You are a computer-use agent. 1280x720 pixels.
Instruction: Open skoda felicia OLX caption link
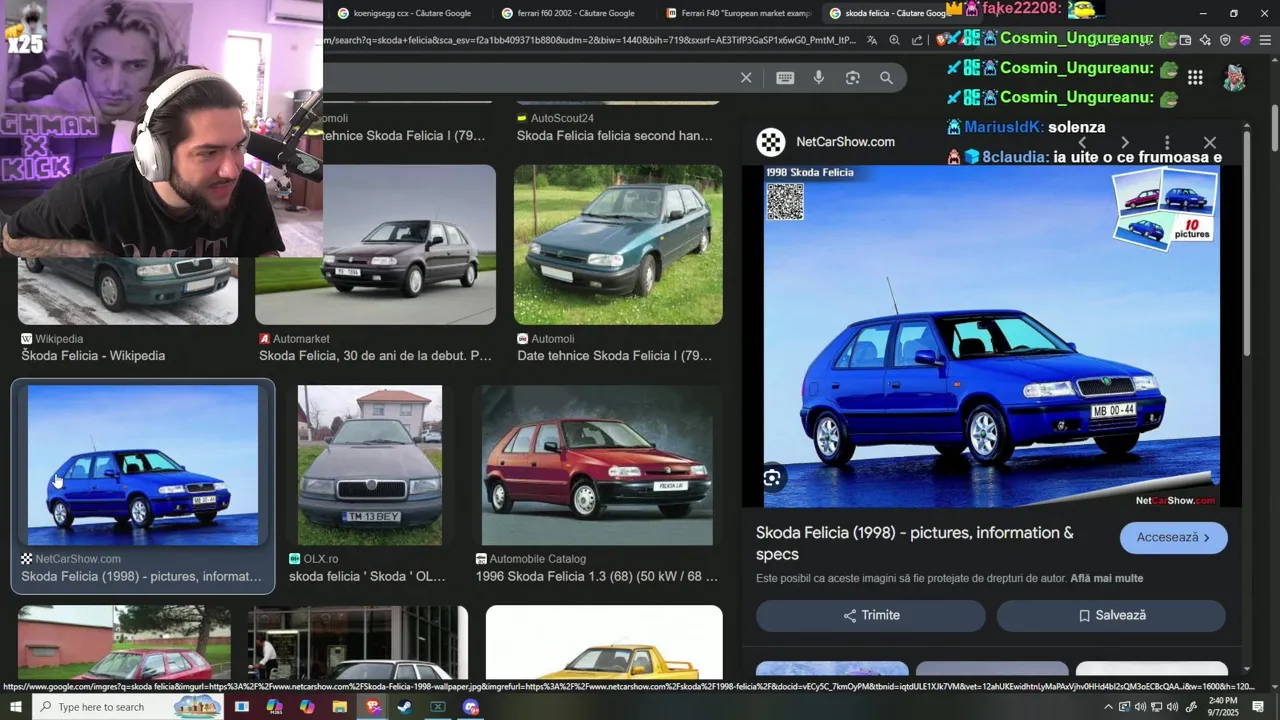click(367, 577)
